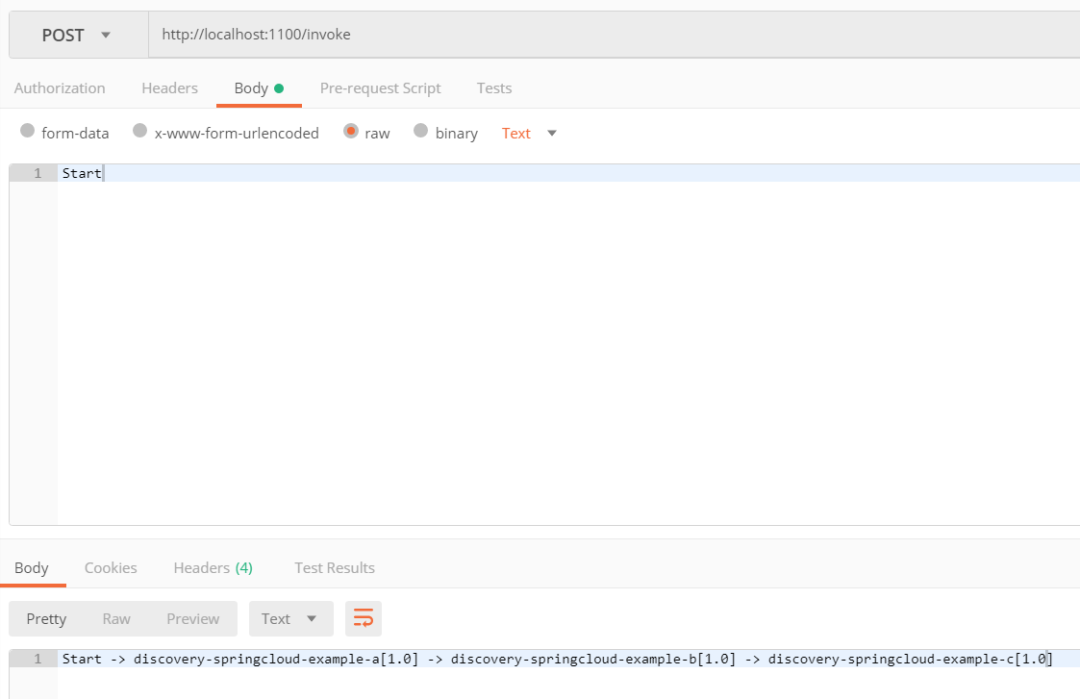Select the raw body type radio button
Viewport: 1080px width, 699px height.
(x=352, y=131)
